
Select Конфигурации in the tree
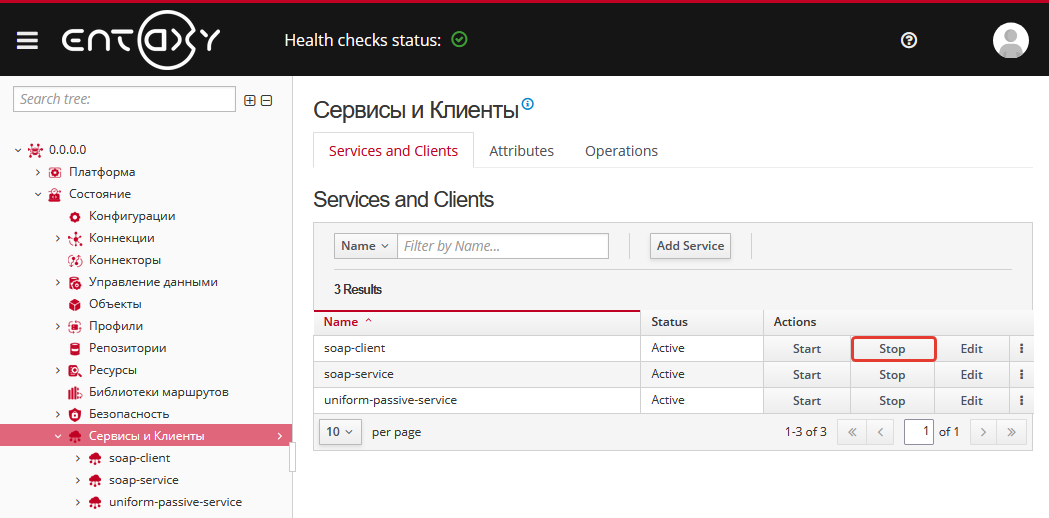click(131, 216)
